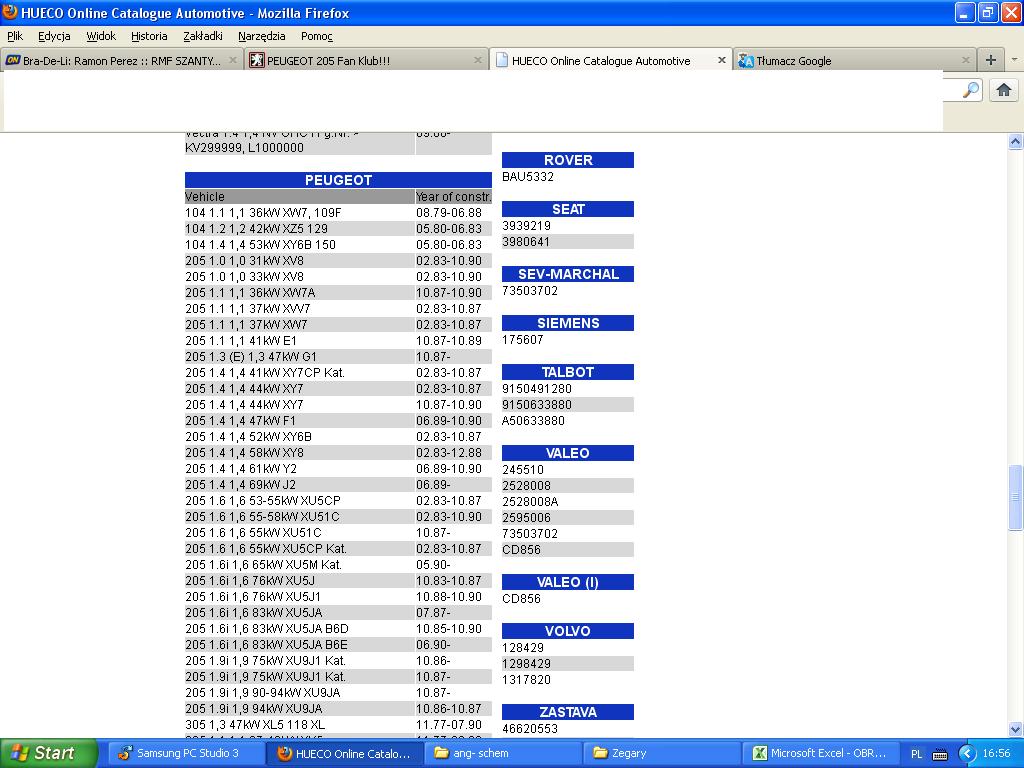This screenshot has height=768, width=1024.
Task: Click the scroll down arrow of the page
Action: [1016, 729]
